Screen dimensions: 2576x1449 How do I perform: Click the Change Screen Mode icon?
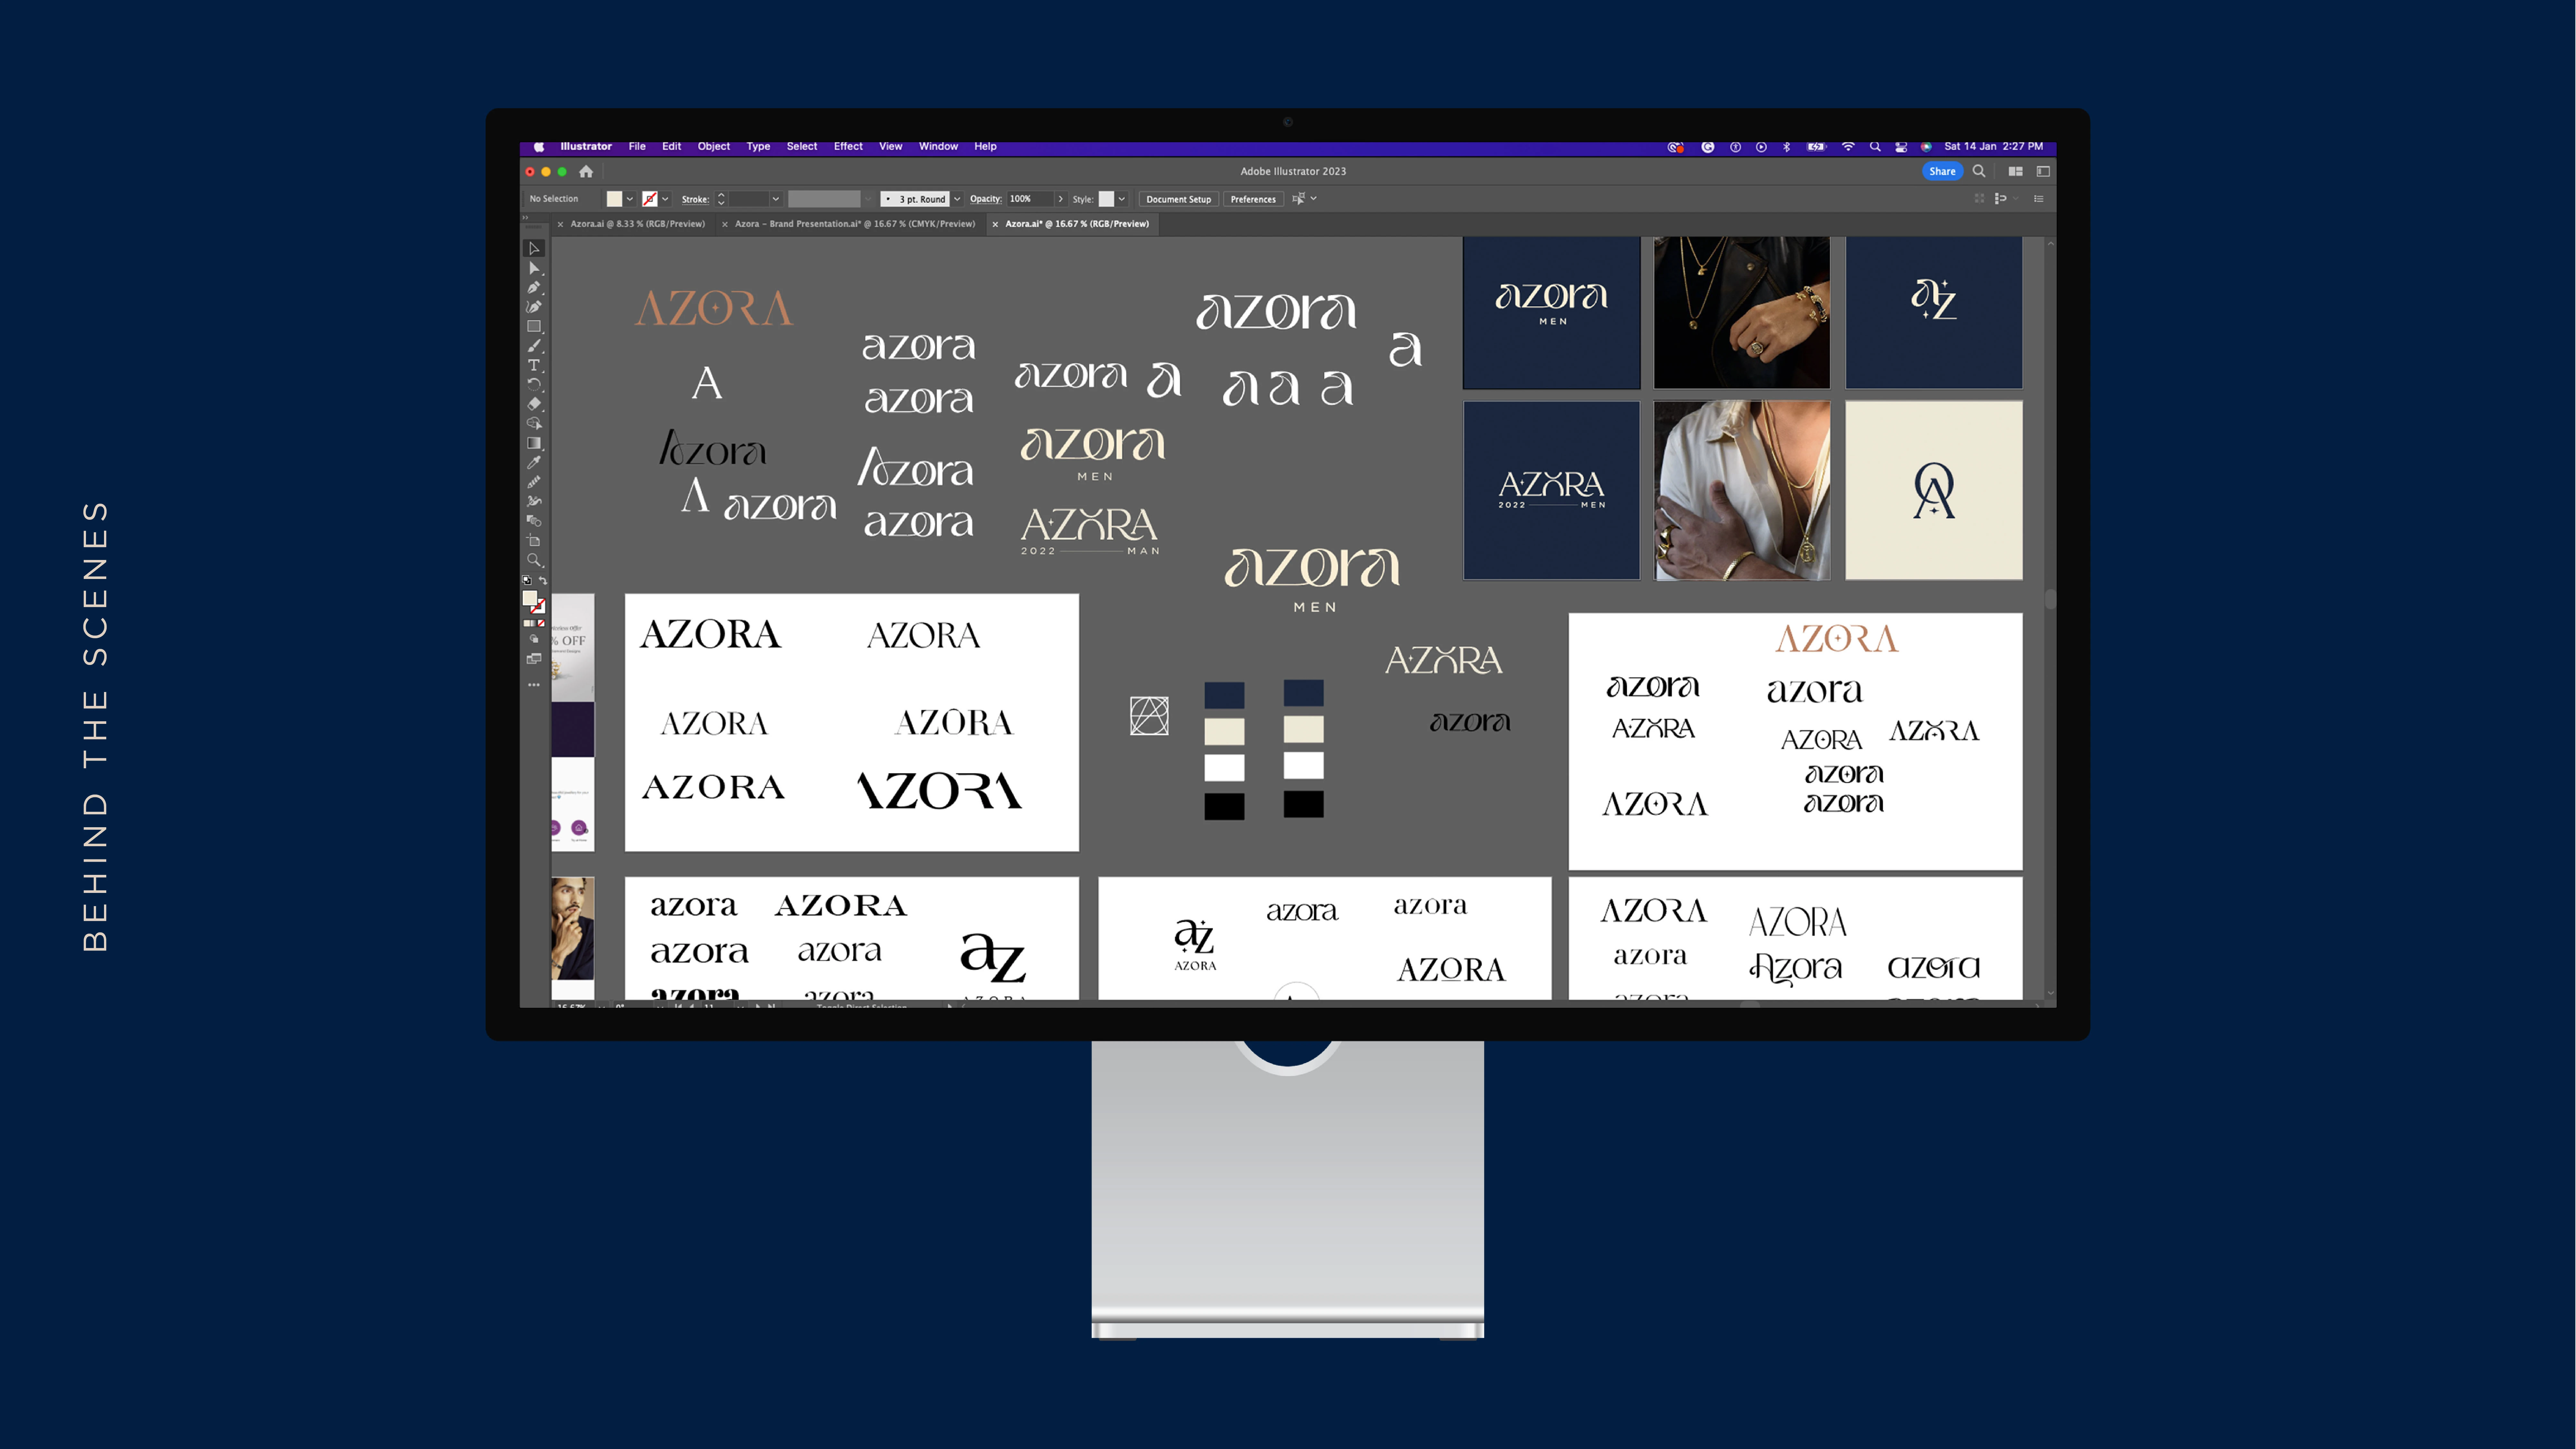pyautogui.click(x=534, y=659)
